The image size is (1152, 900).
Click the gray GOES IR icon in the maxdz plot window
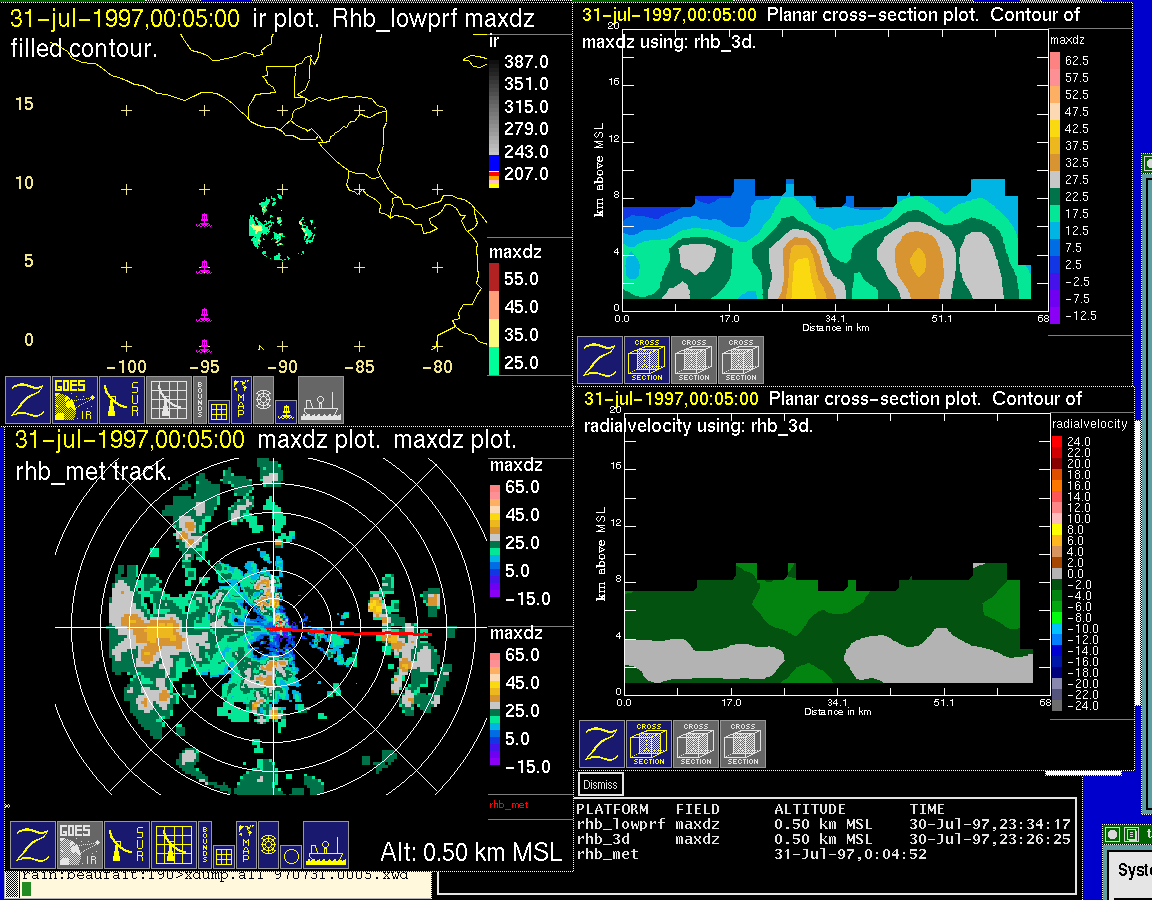coord(79,844)
